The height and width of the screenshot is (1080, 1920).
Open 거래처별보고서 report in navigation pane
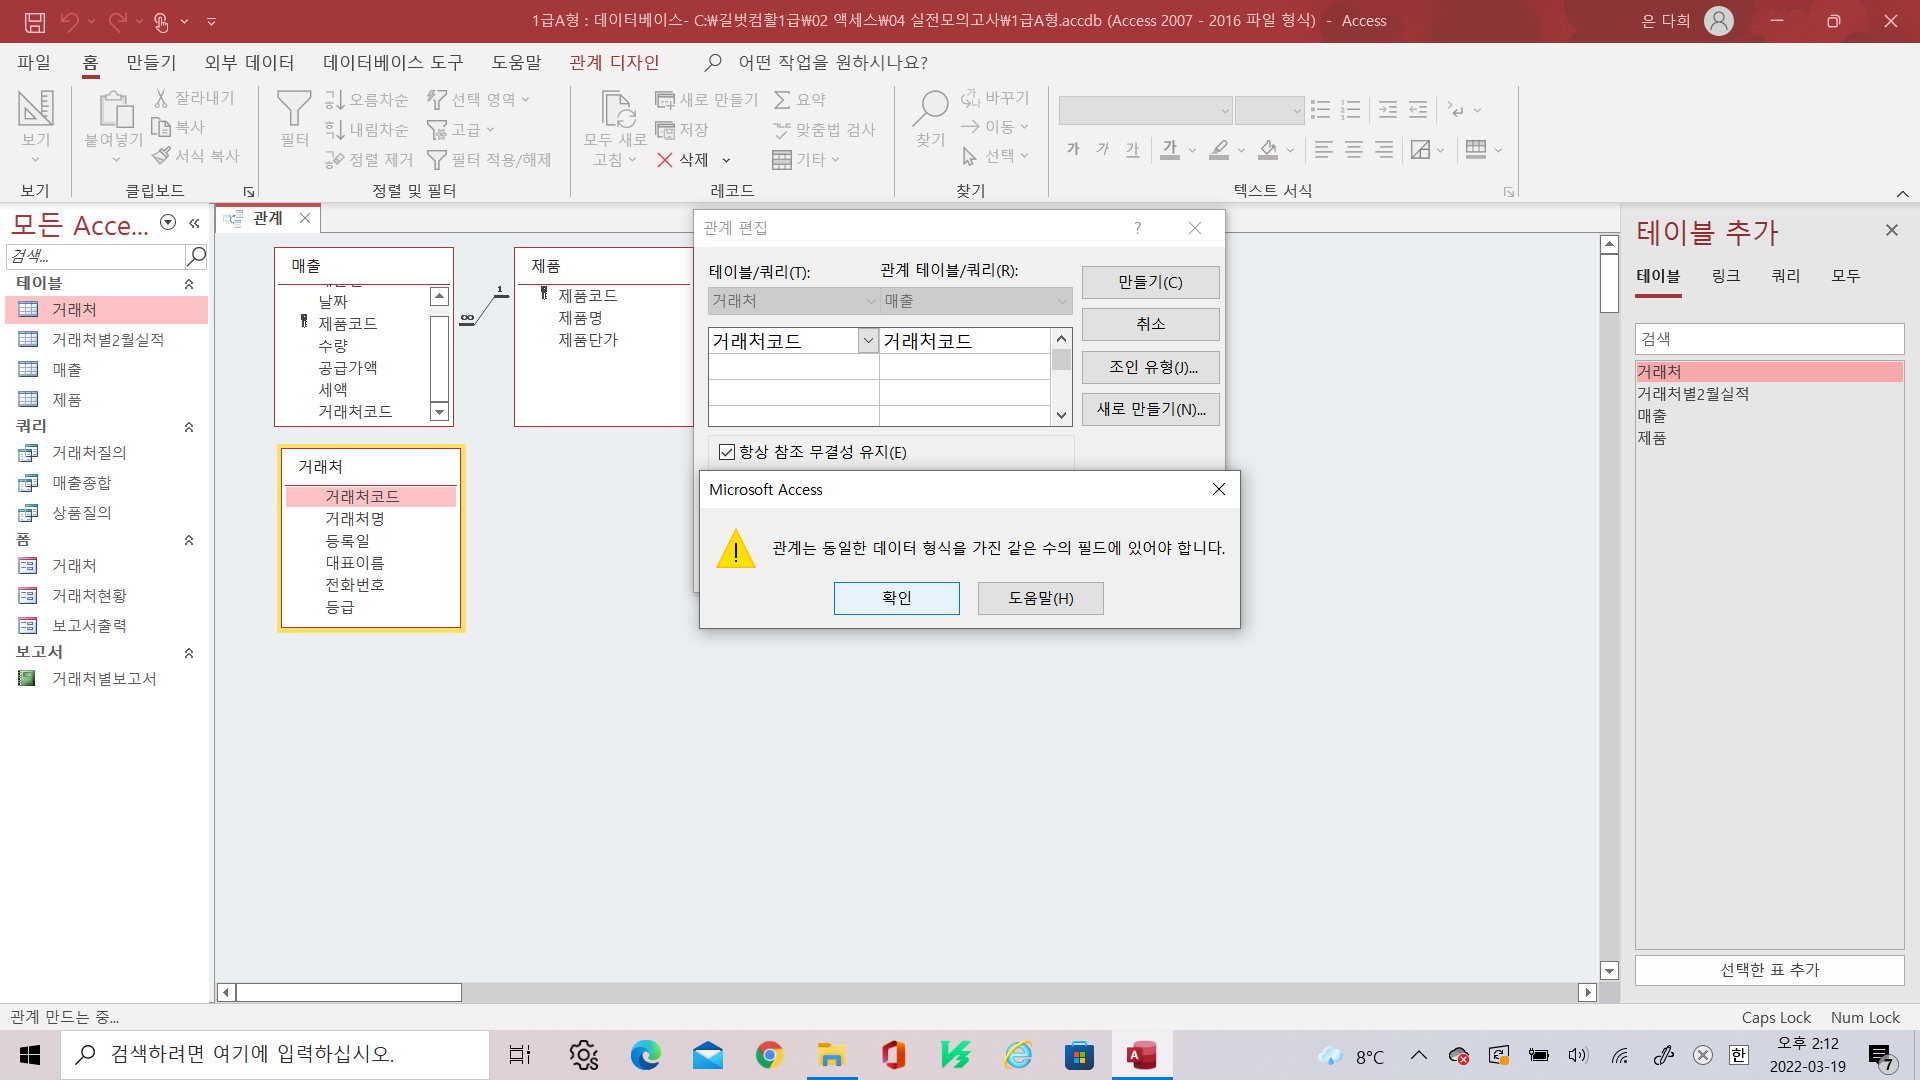point(104,679)
